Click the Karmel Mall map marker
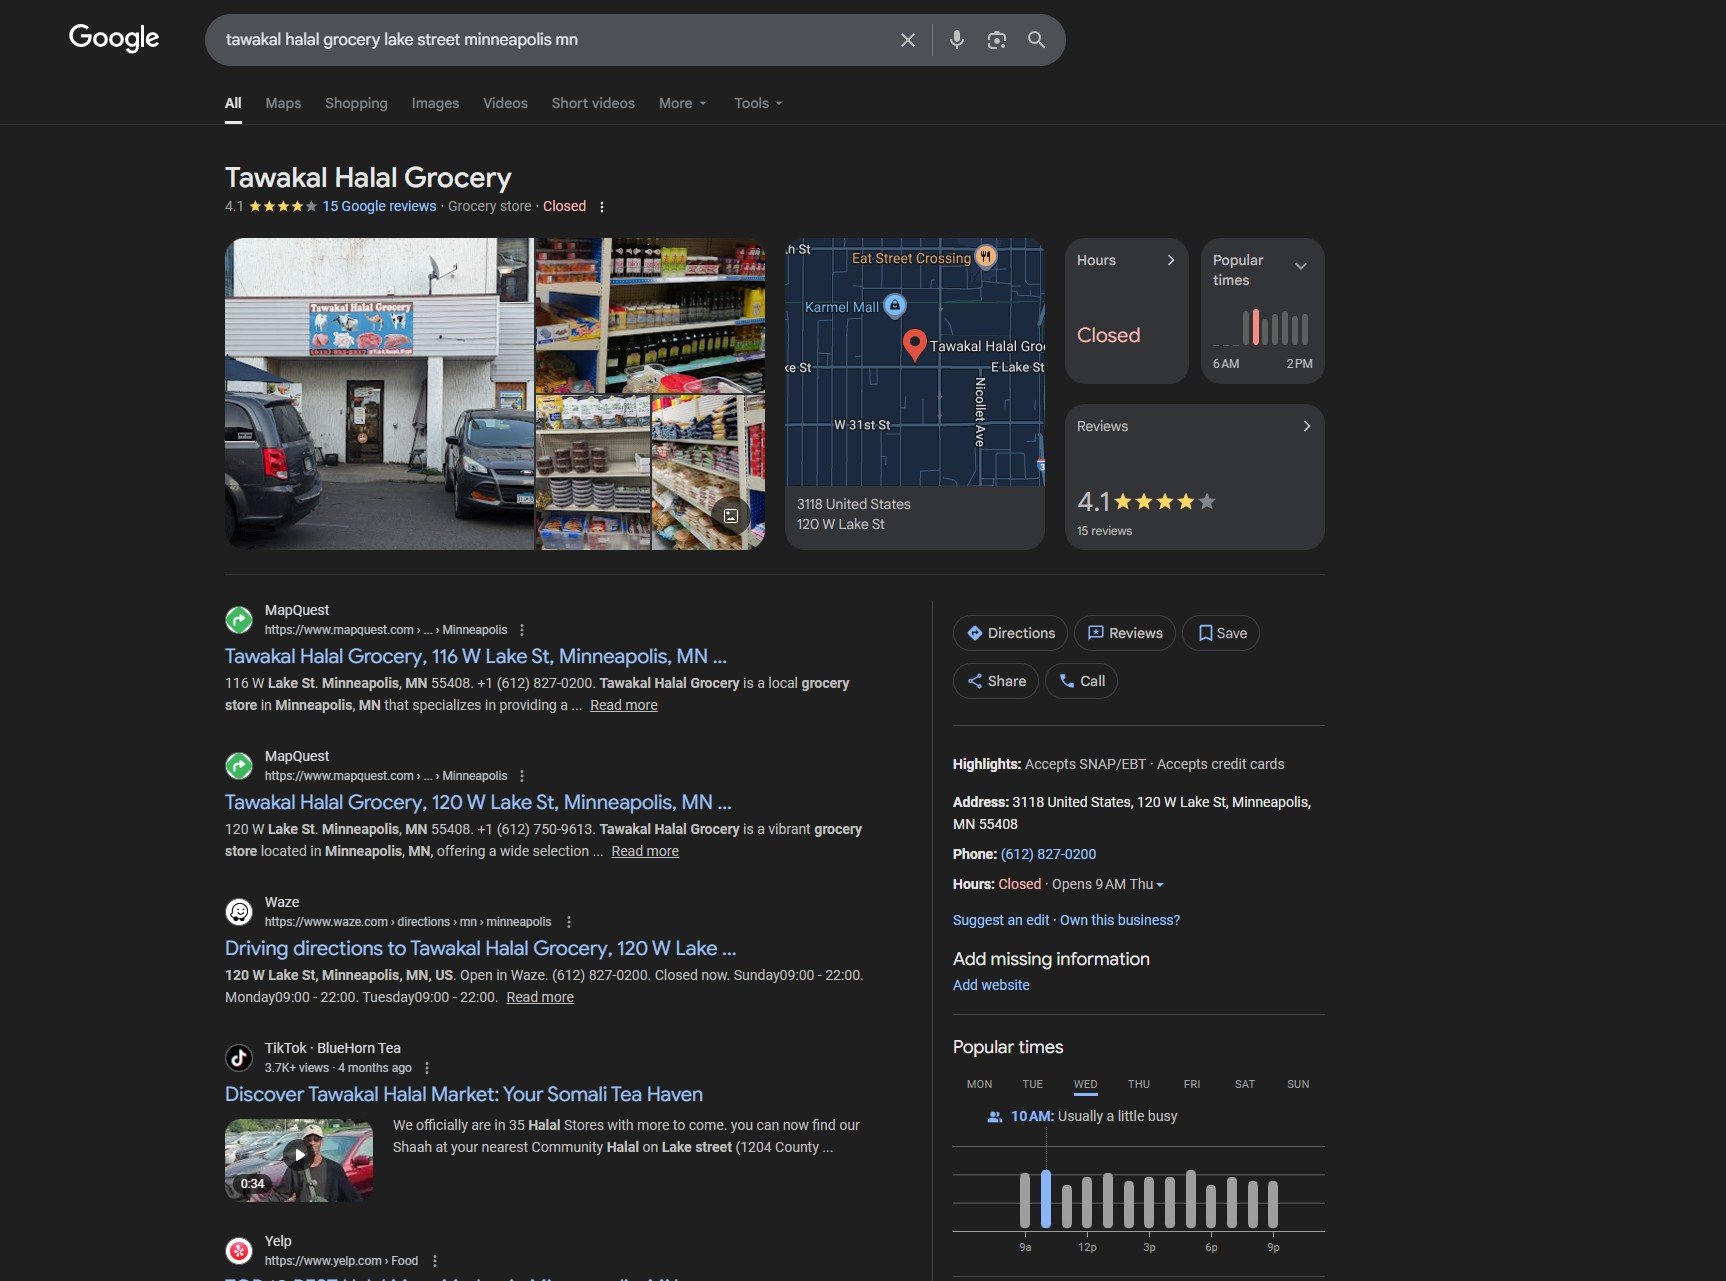This screenshot has width=1726, height=1281. pyautogui.click(x=895, y=305)
